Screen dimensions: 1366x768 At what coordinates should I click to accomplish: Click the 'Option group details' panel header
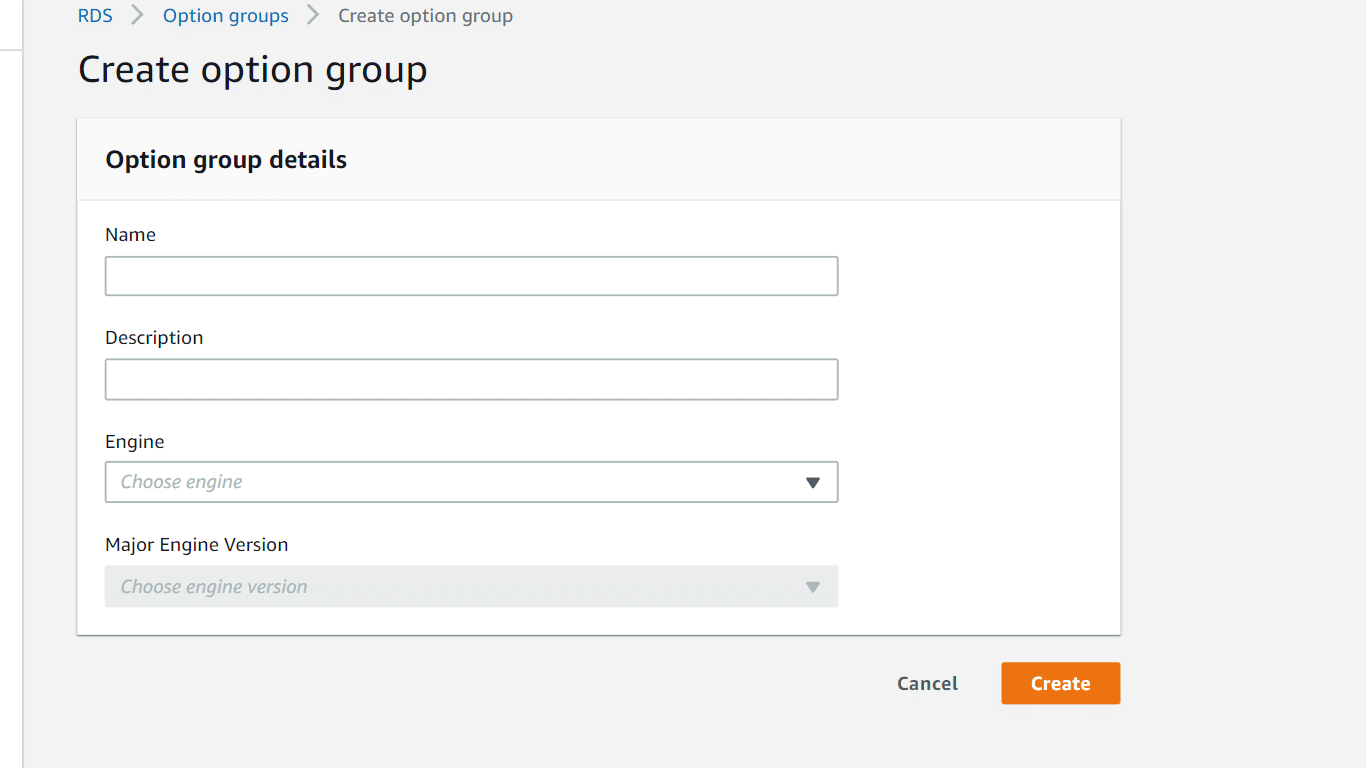click(x=226, y=160)
